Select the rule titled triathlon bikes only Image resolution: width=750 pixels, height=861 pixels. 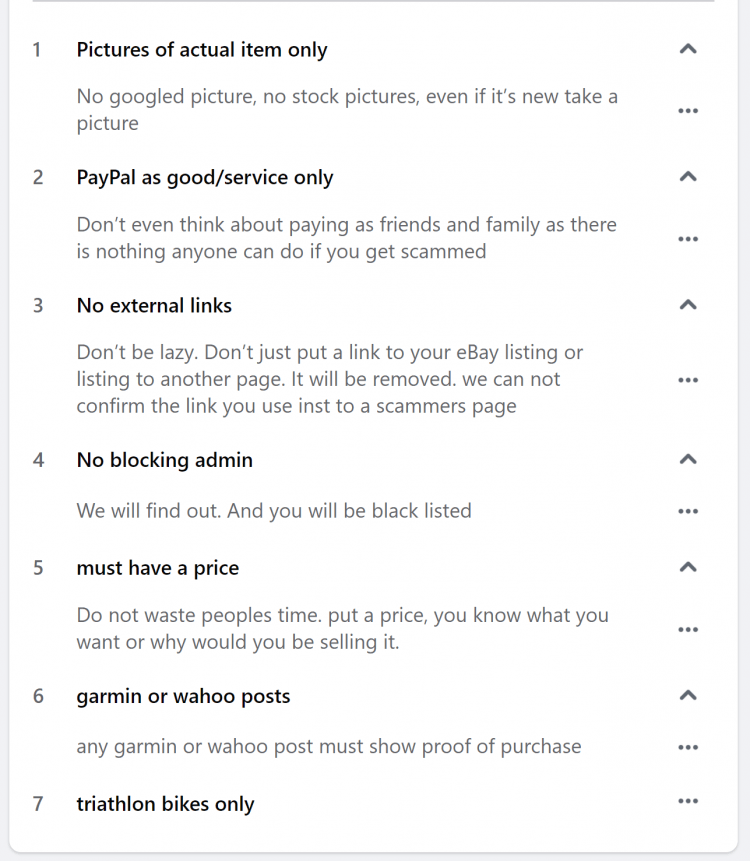coord(166,803)
